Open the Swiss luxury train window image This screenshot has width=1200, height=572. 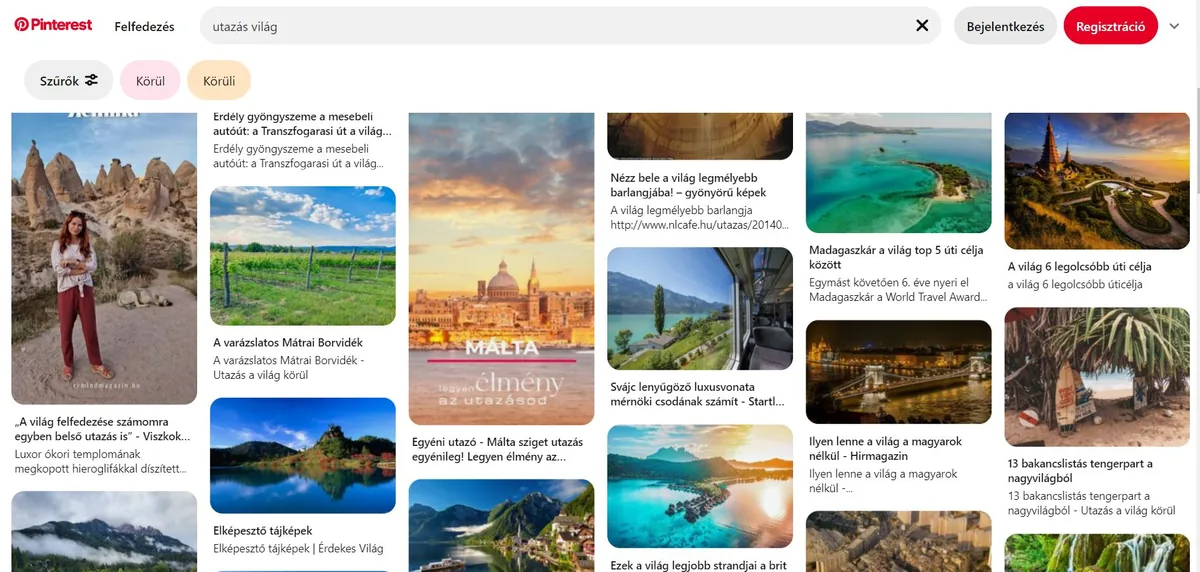(x=700, y=309)
